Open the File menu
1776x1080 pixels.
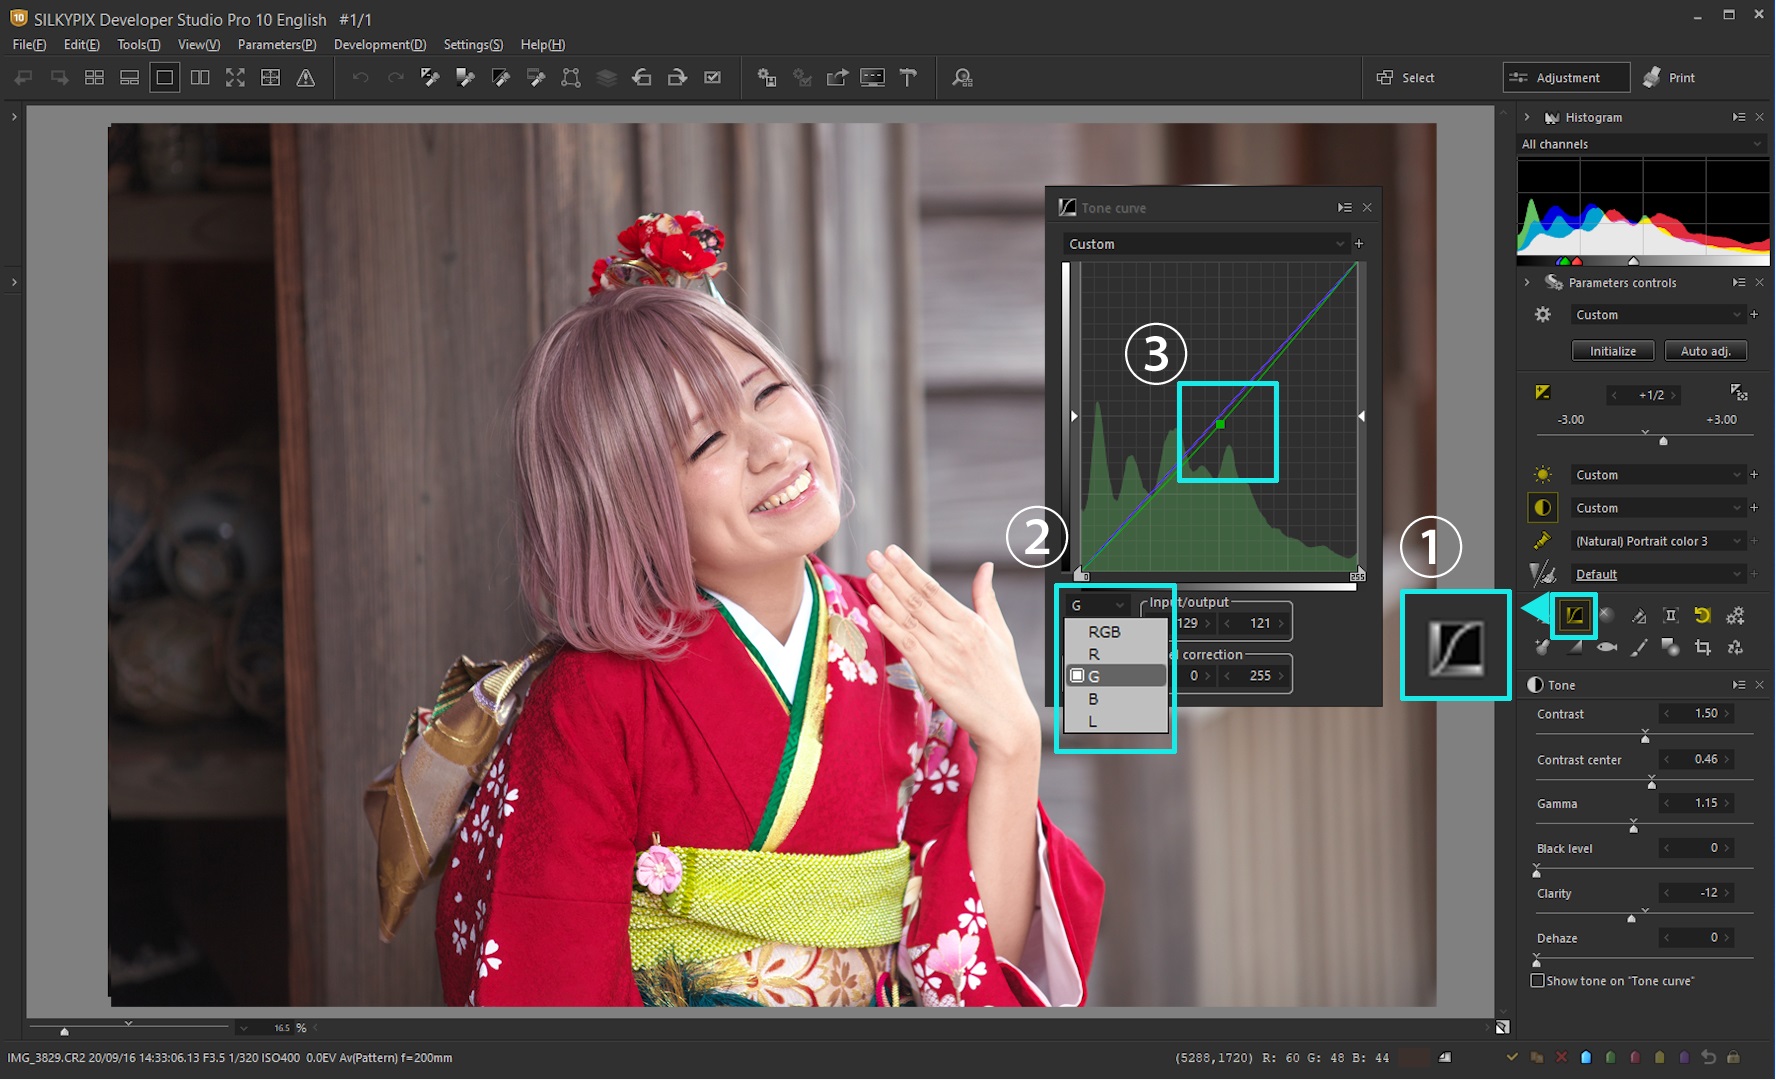point(29,45)
